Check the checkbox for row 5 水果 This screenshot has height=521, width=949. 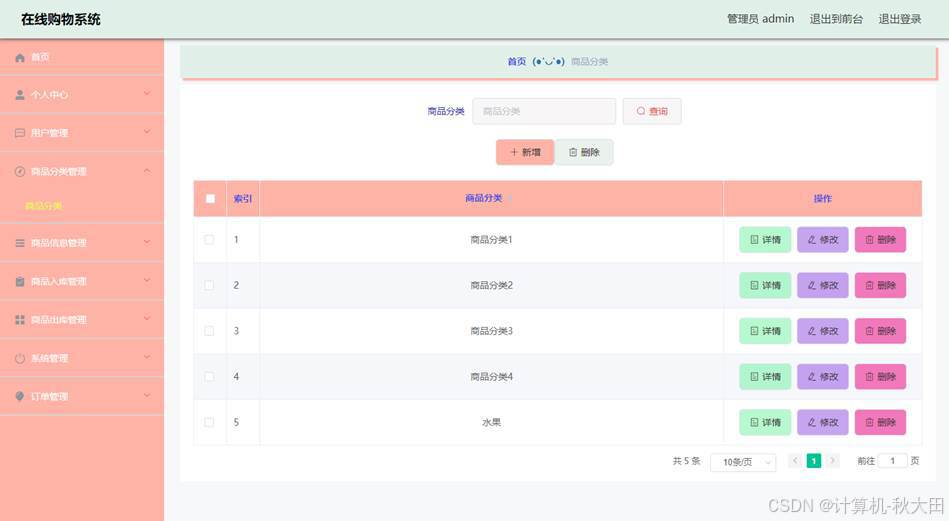(209, 422)
